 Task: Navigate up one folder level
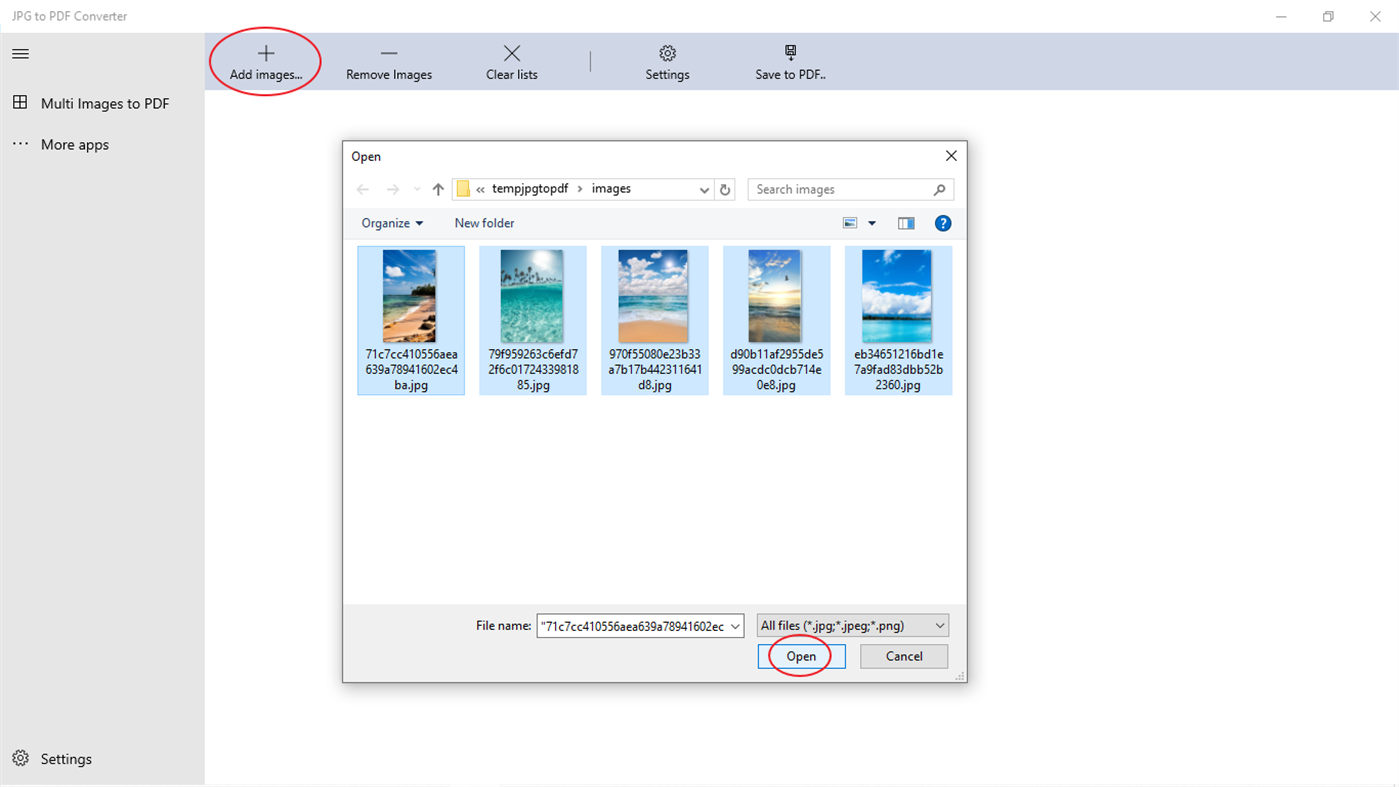[x=437, y=188]
